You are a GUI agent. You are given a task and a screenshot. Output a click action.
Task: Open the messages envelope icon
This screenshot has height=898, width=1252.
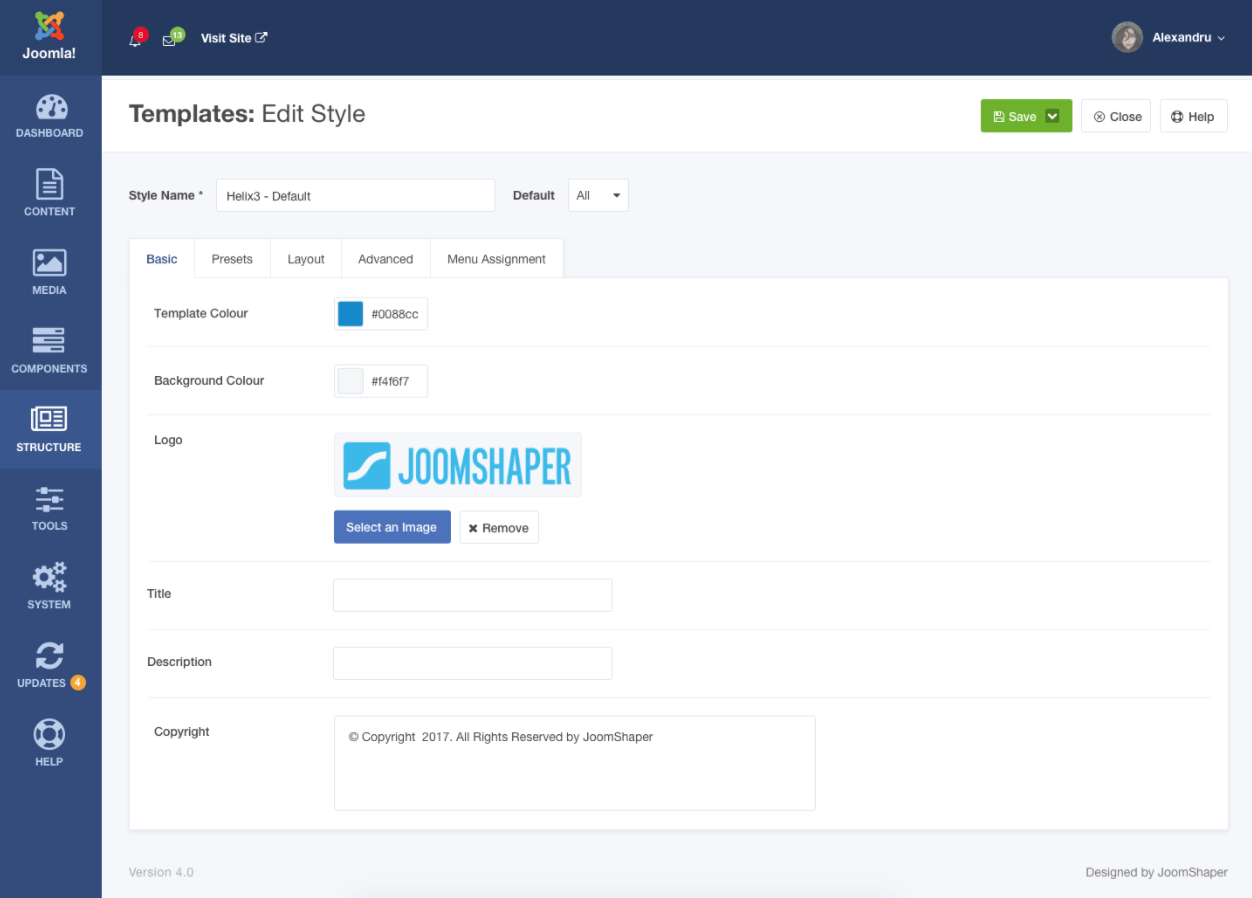click(170, 40)
